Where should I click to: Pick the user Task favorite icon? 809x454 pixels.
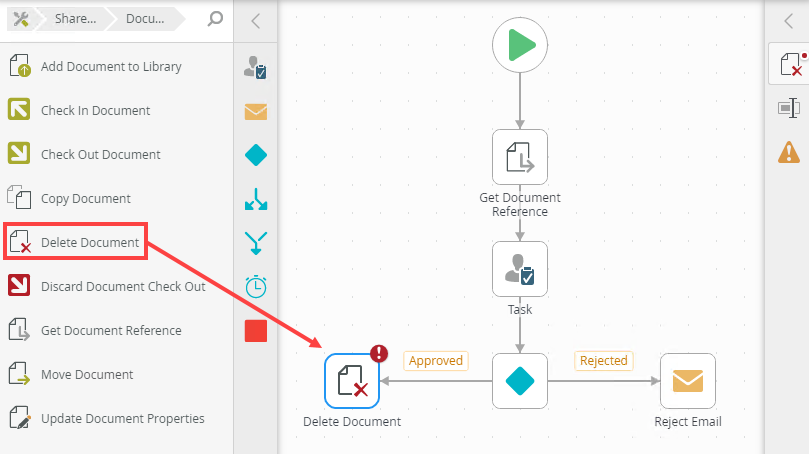point(255,67)
